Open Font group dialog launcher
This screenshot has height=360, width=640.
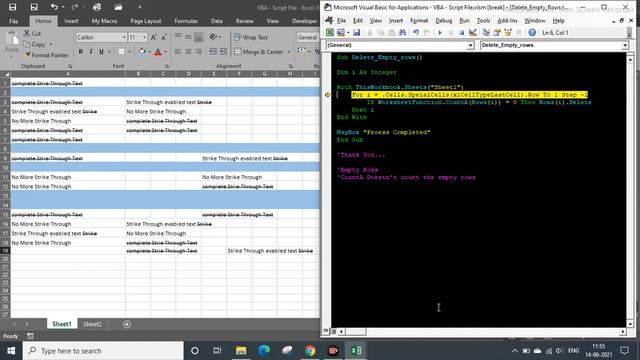(167, 66)
